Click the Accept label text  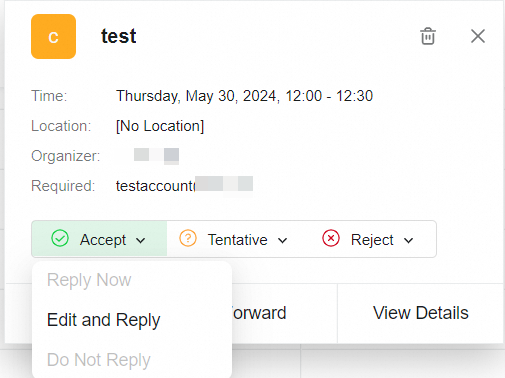coord(103,240)
